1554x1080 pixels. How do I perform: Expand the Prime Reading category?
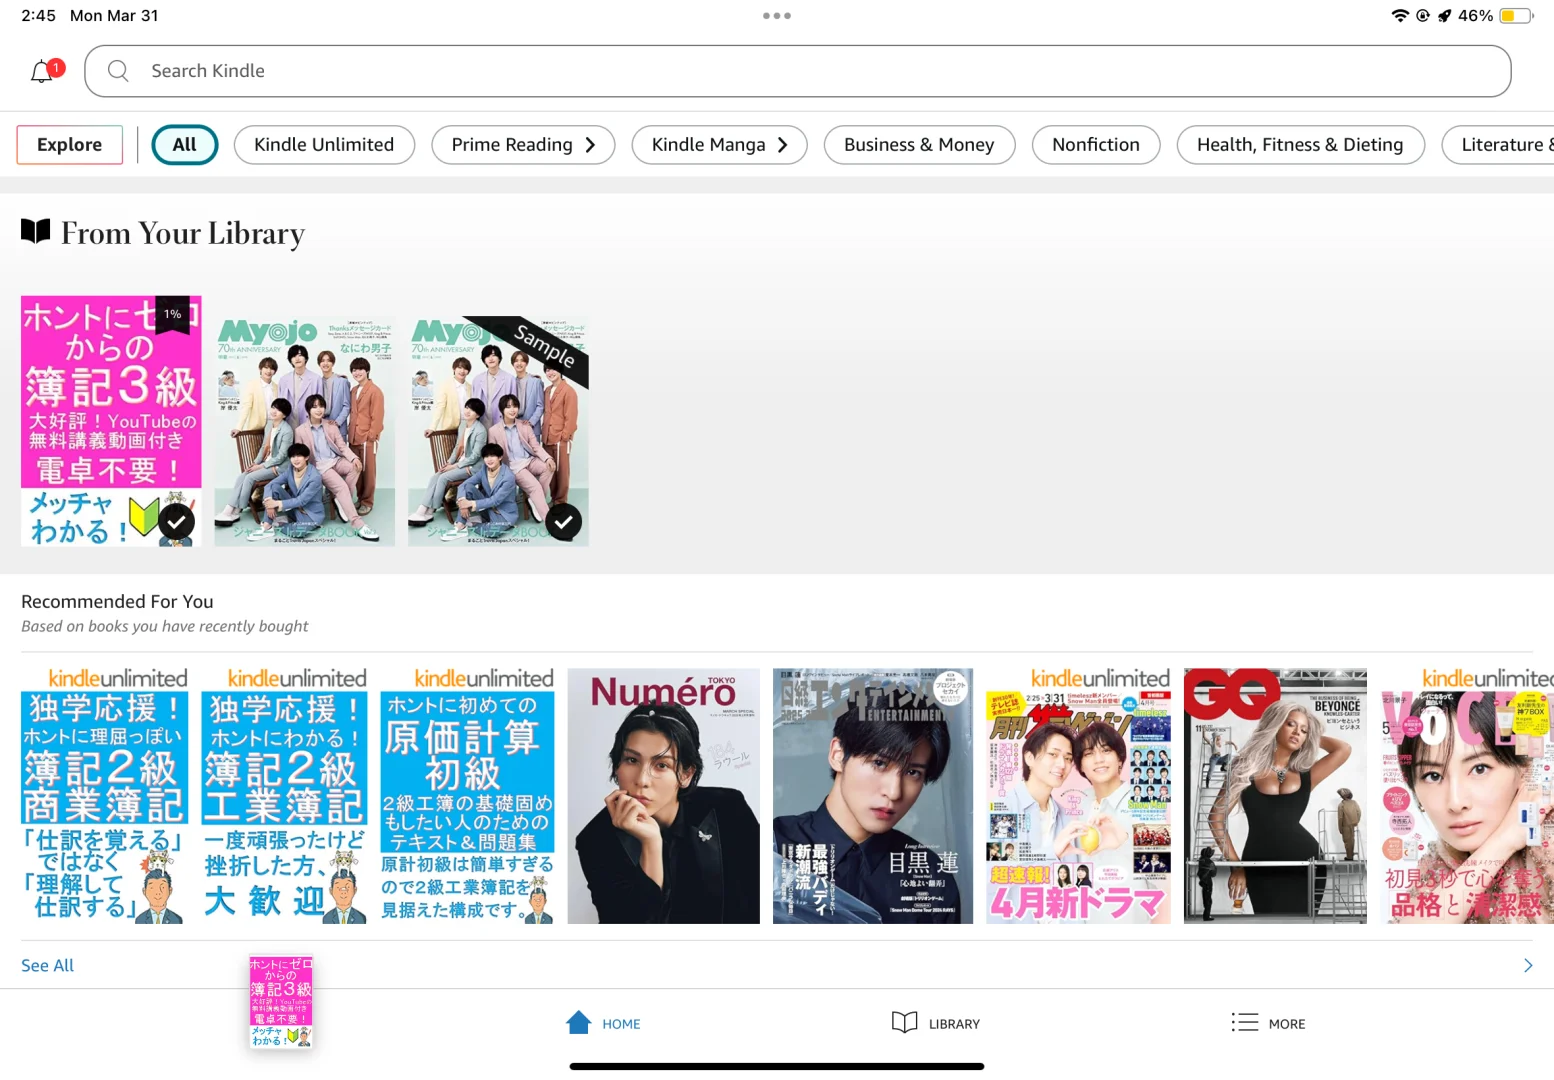click(523, 145)
